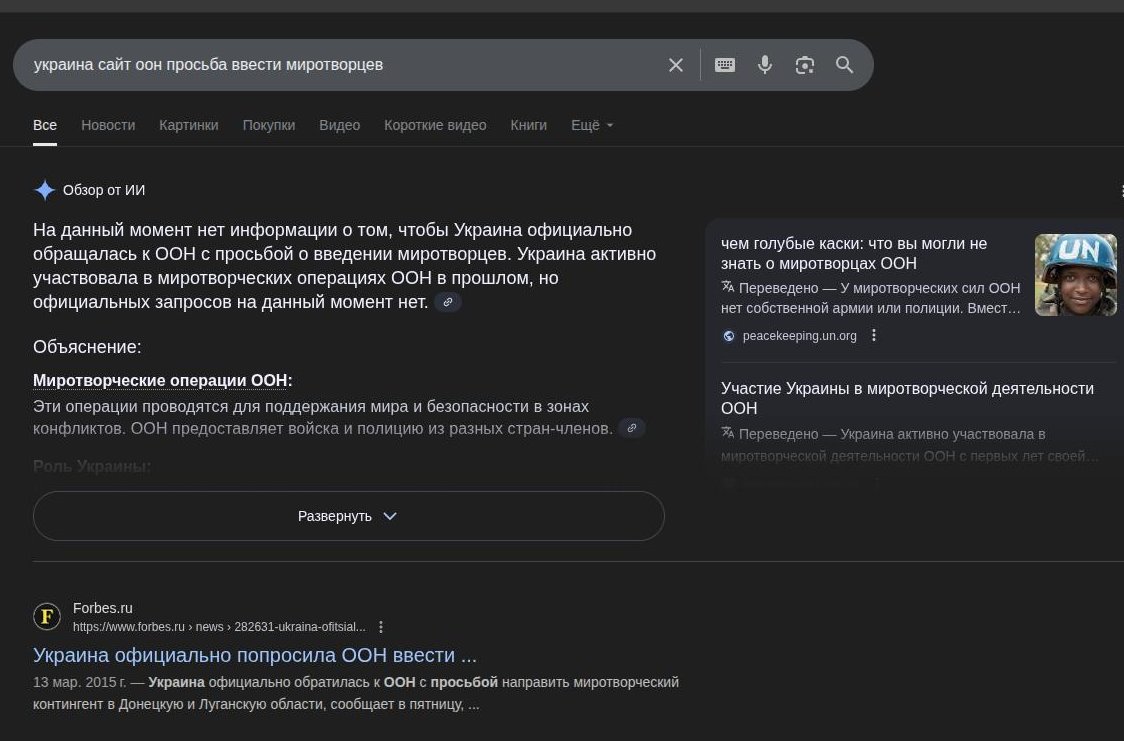Clear the search query with X icon
The height and width of the screenshot is (741, 1124).
(675, 65)
